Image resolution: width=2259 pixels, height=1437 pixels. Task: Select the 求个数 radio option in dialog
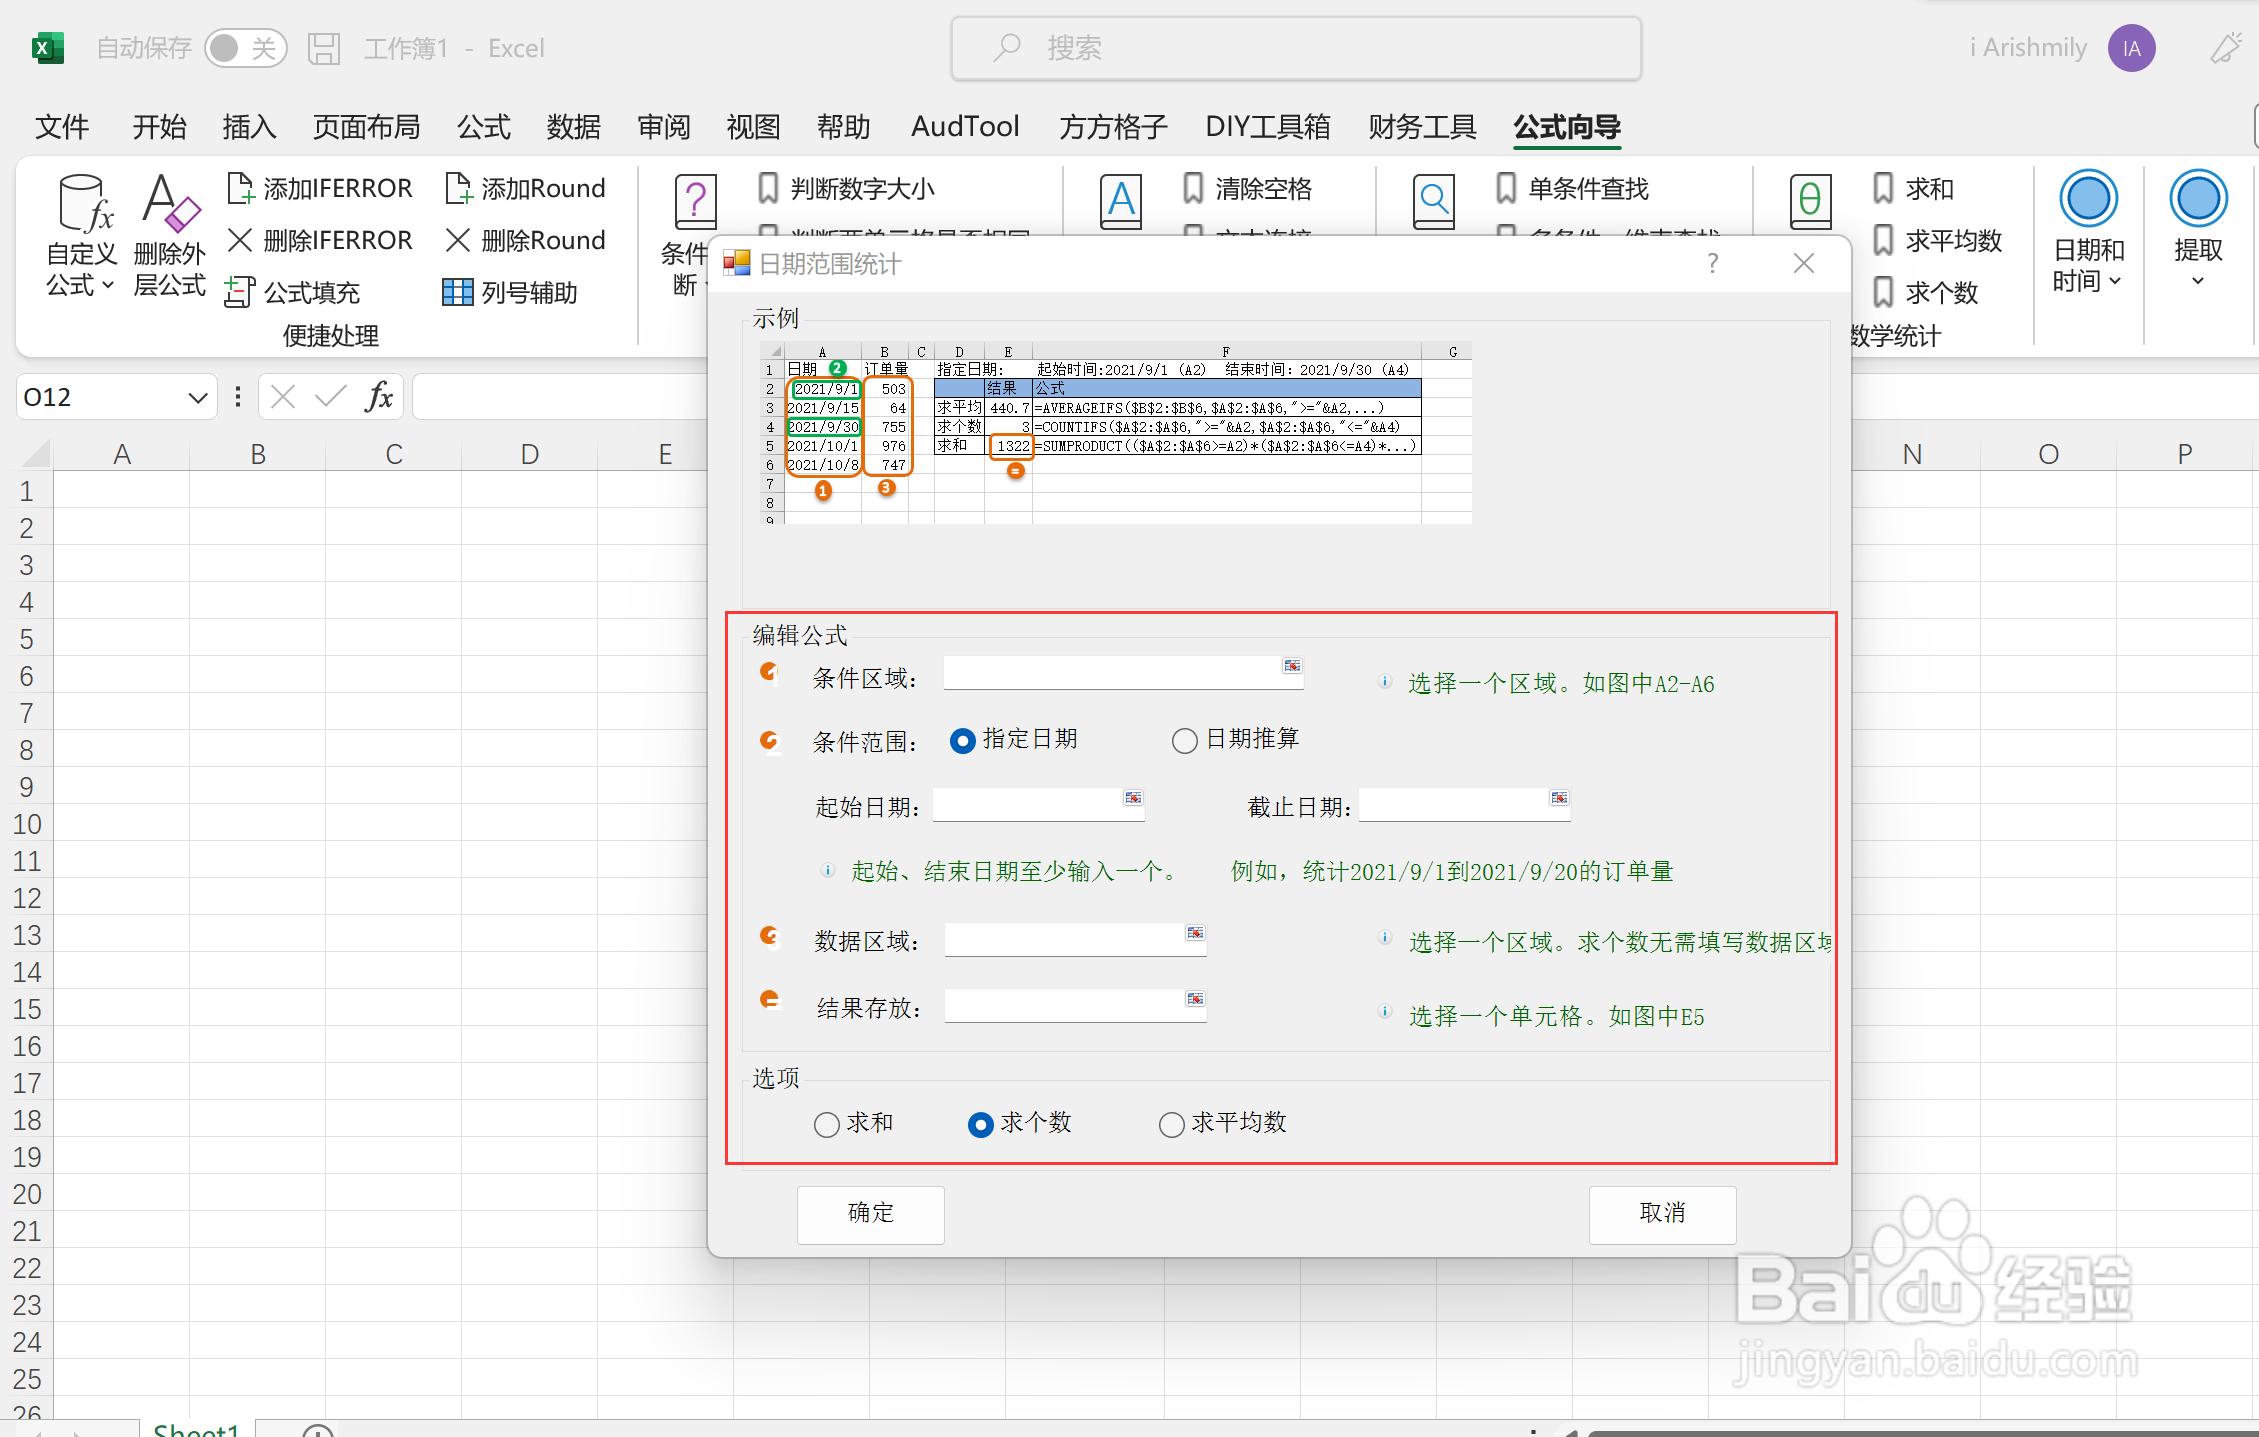click(980, 1125)
